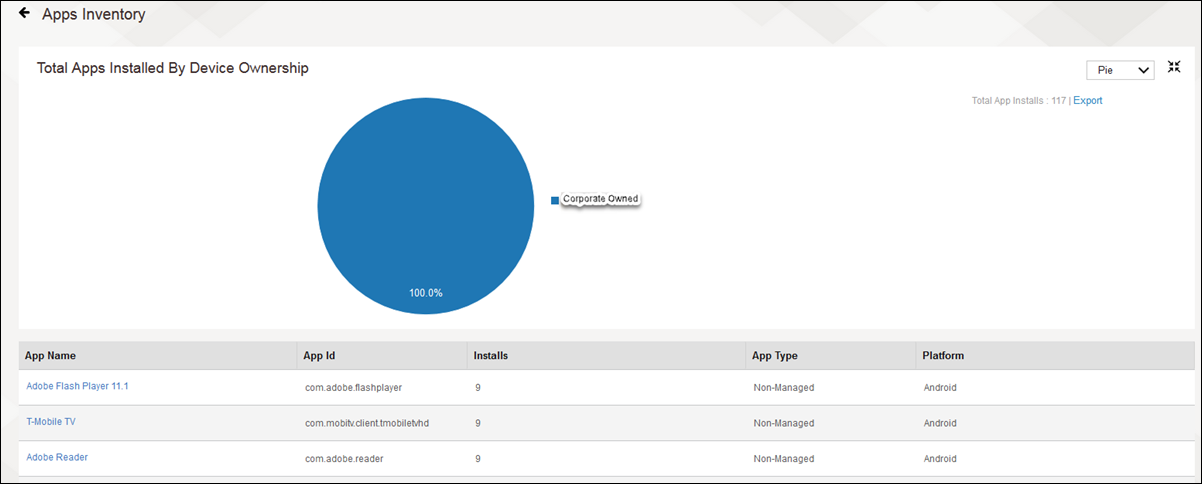
Task: Export the app installs report
Action: tap(1088, 101)
